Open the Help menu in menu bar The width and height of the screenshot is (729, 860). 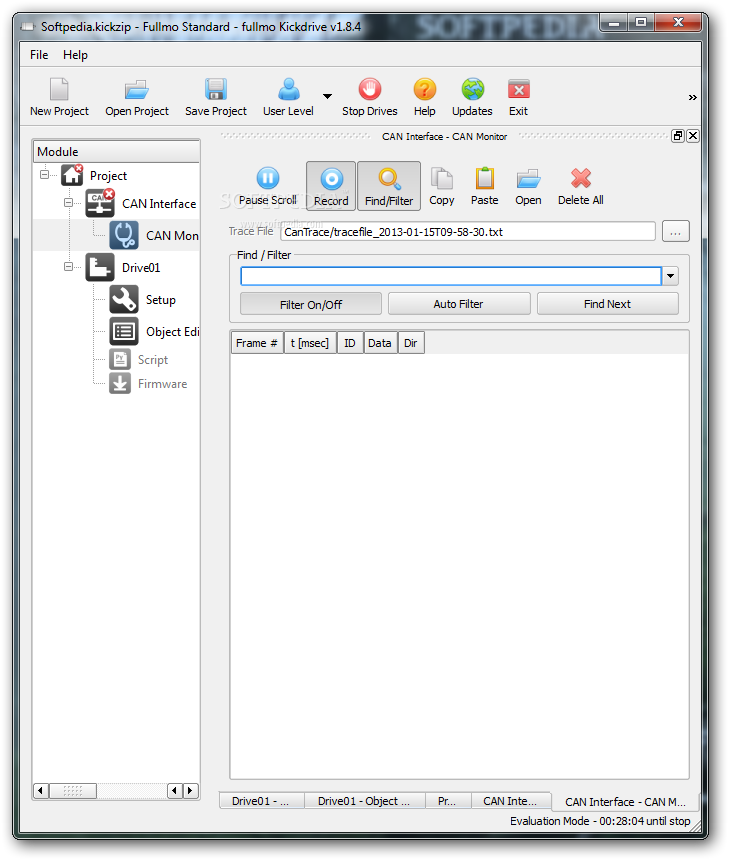75,55
